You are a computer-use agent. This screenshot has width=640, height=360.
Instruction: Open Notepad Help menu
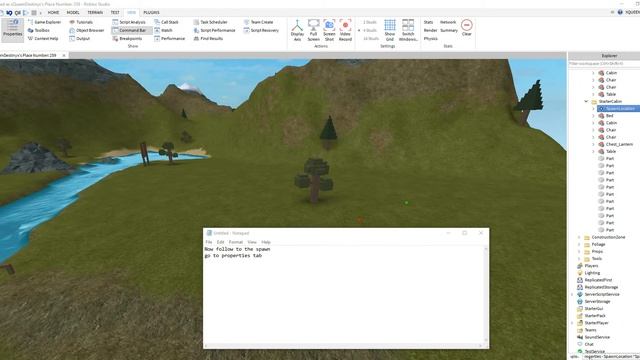coord(266,242)
